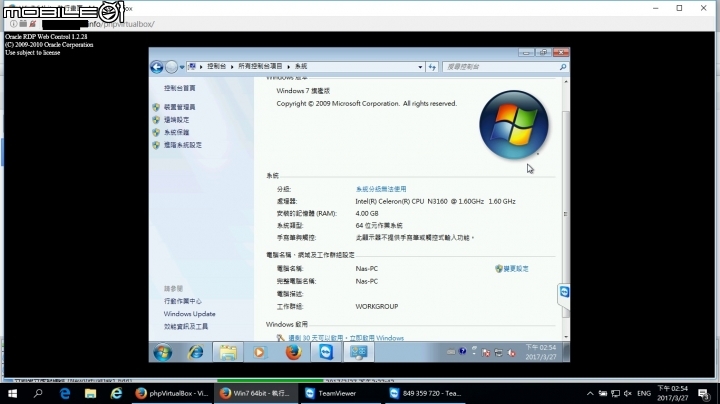
Task: Open the Windows 7 Start orb
Action: point(163,353)
